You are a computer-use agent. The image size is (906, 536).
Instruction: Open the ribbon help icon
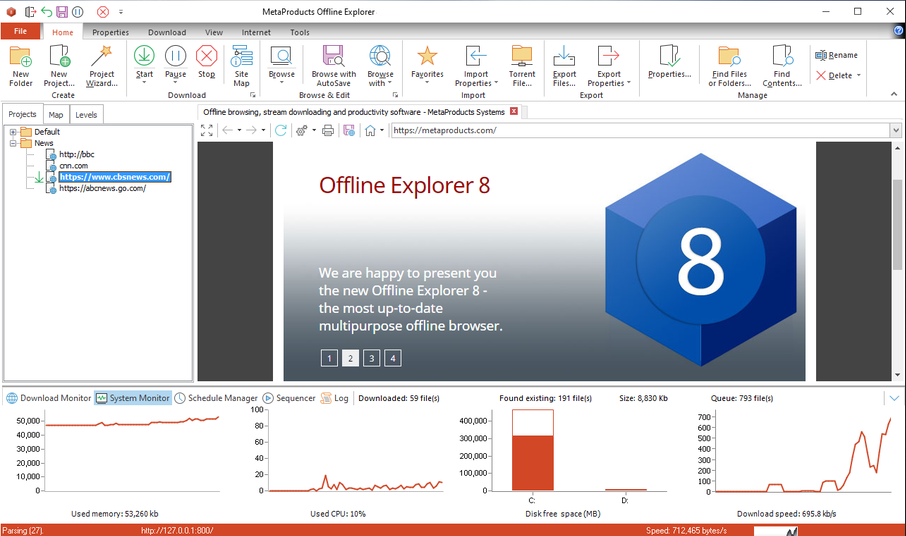click(x=898, y=31)
